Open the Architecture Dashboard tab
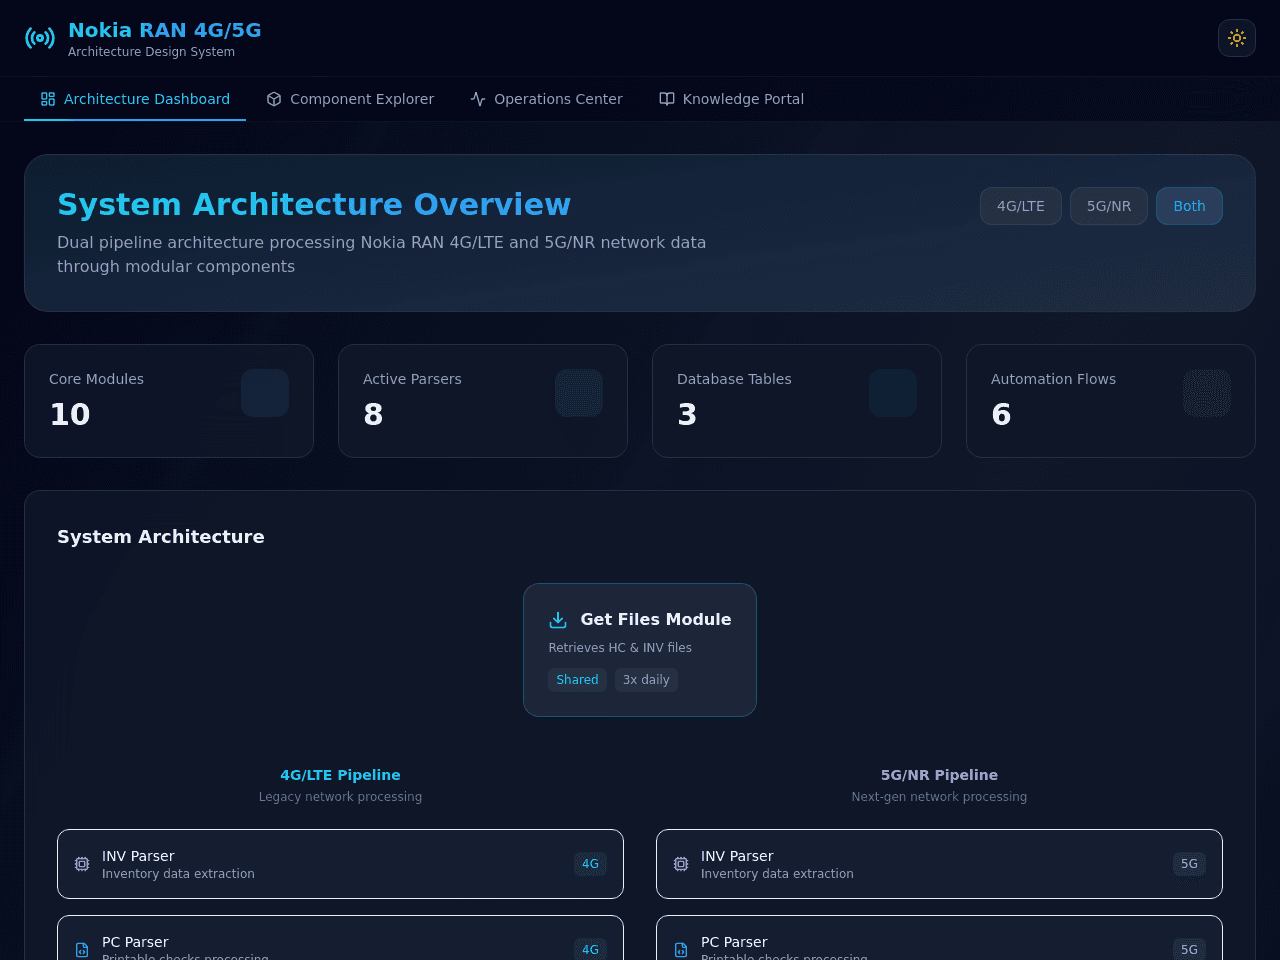 point(135,99)
